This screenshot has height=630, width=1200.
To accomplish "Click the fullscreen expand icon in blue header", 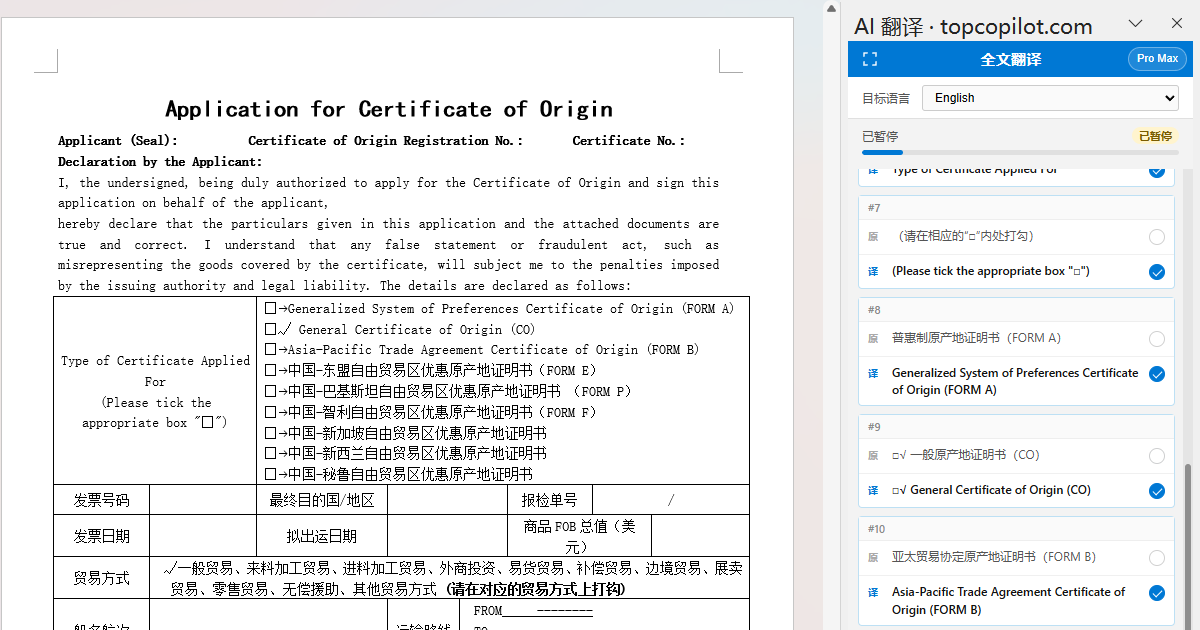I will (x=870, y=59).
